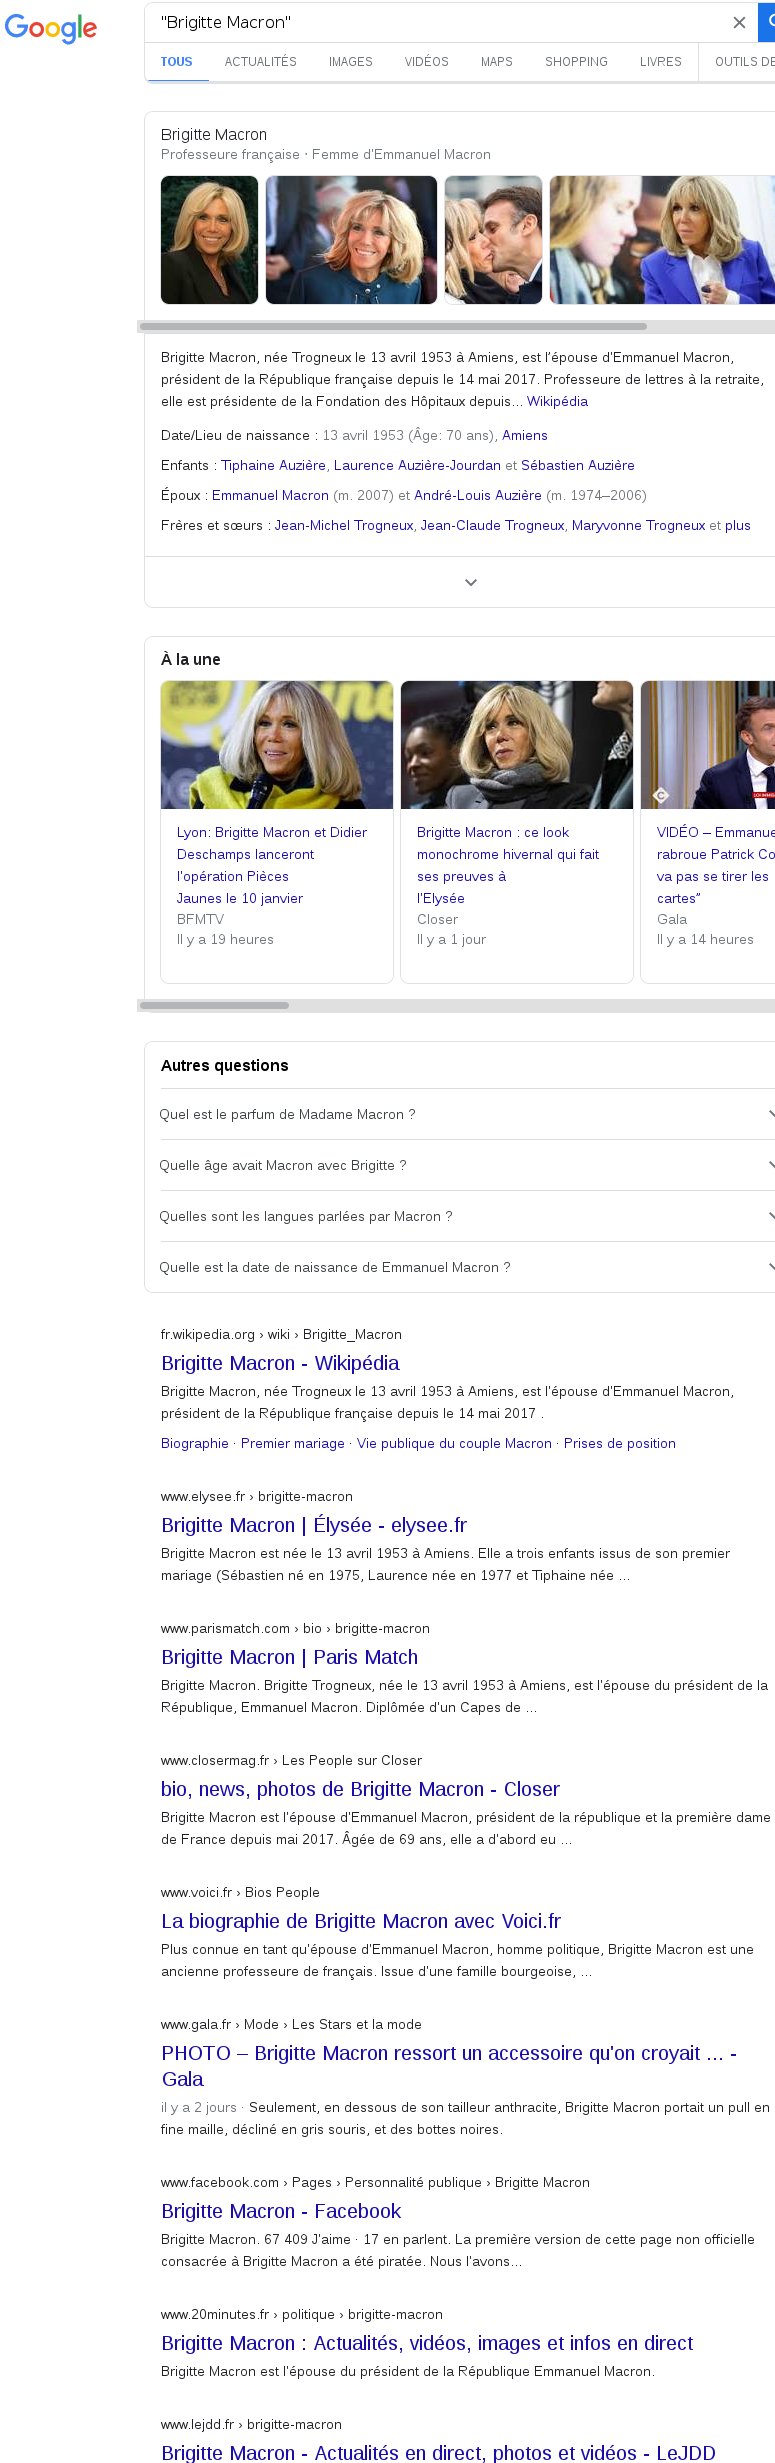The image size is (775, 2463).
Task: Open the "Brigitte Macron | Paris Match" result
Action: tap(290, 1657)
